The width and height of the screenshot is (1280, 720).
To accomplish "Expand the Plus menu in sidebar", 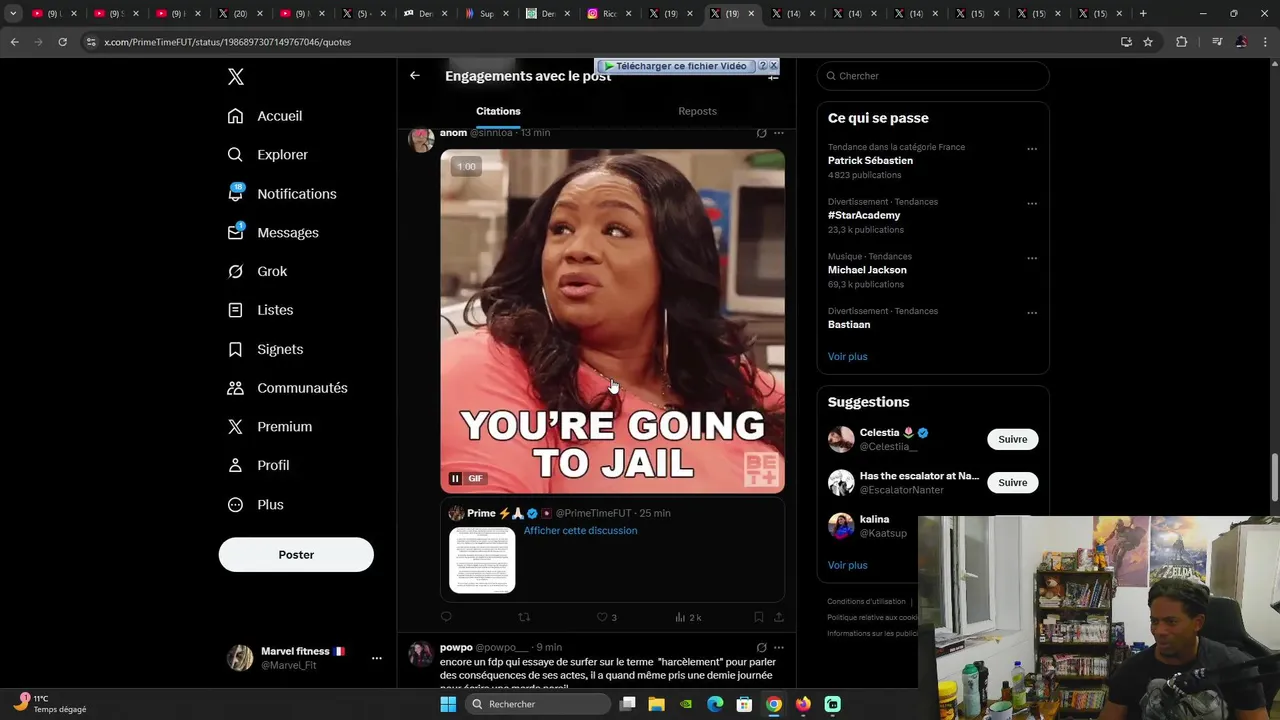I will (x=255, y=505).
